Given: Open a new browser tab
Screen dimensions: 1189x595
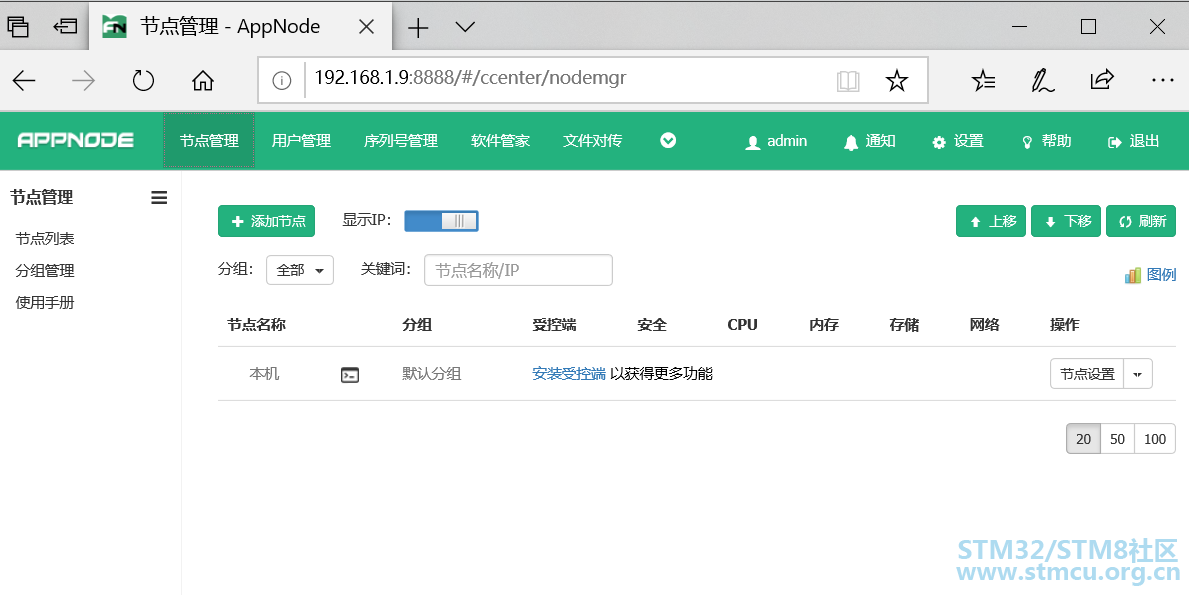Looking at the screenshot, I should click(x=418, y=28).
